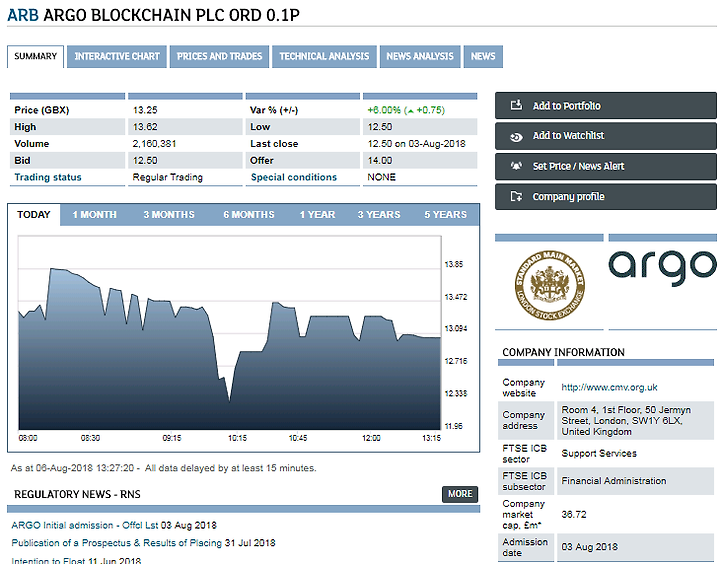Viewport: 720px width, 564px height.
Task: Click the Offer value 14.00
Action: point(380,161)
